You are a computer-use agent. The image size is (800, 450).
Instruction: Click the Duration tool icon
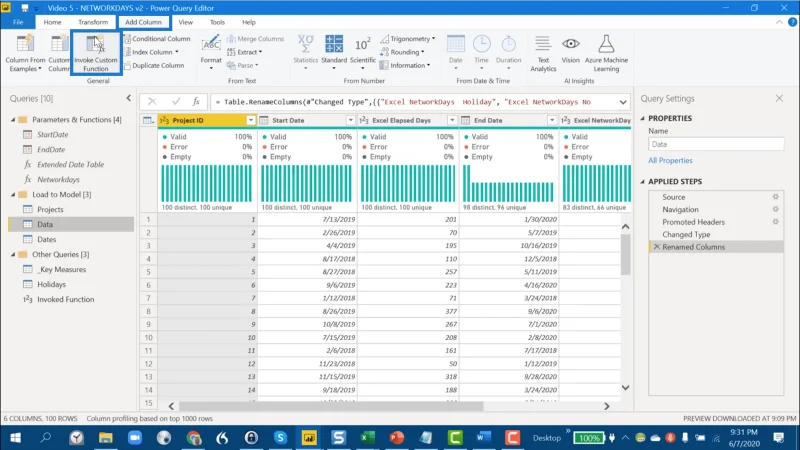pos(508,44)
